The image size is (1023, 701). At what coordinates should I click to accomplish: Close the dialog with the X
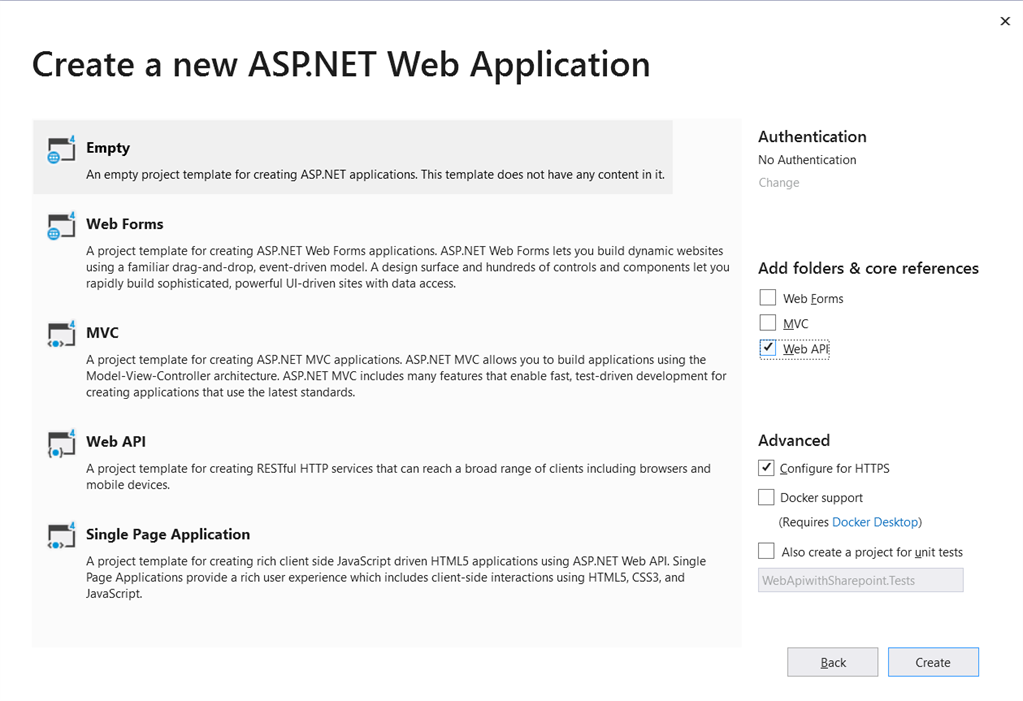click(1005, 21)
